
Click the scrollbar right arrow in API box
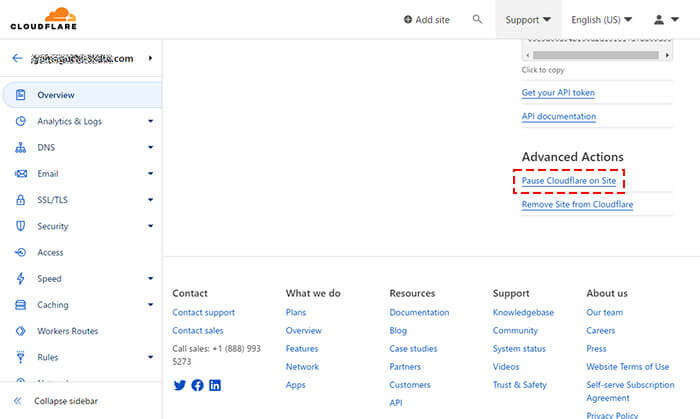tap(667, 55)
